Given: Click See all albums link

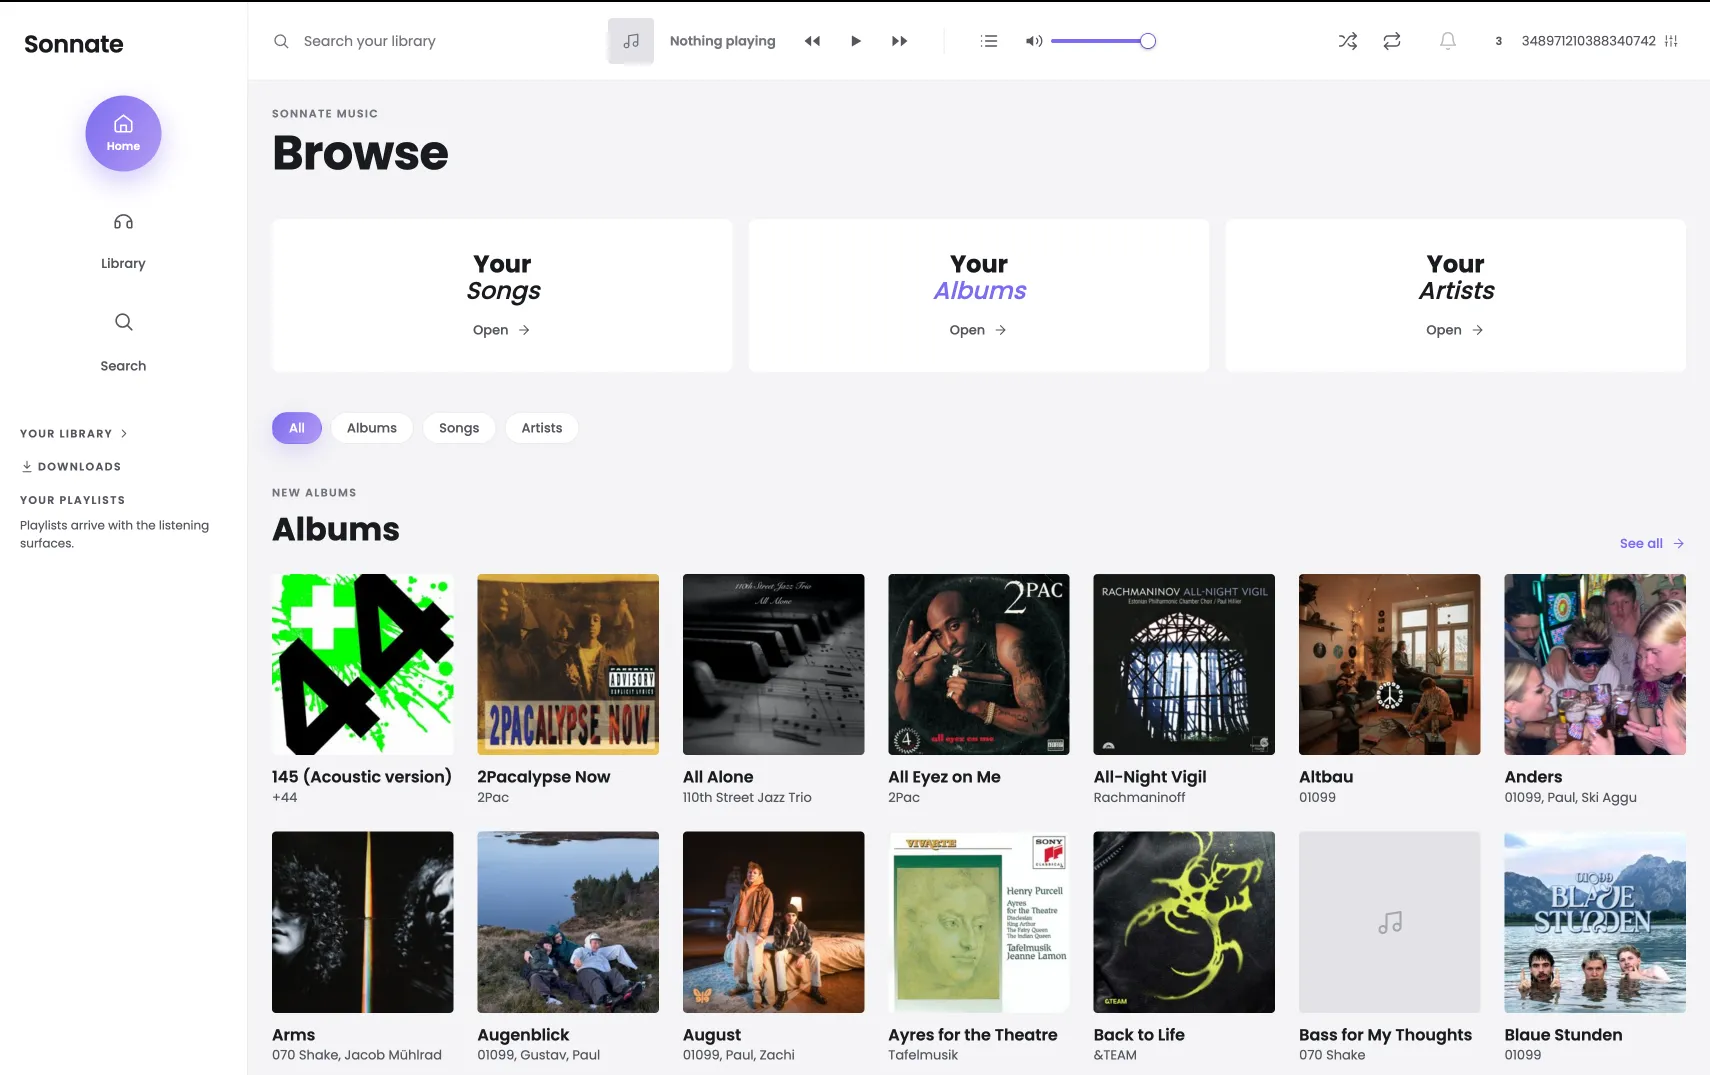Looking at the screenshot, I should (1652, 544).
